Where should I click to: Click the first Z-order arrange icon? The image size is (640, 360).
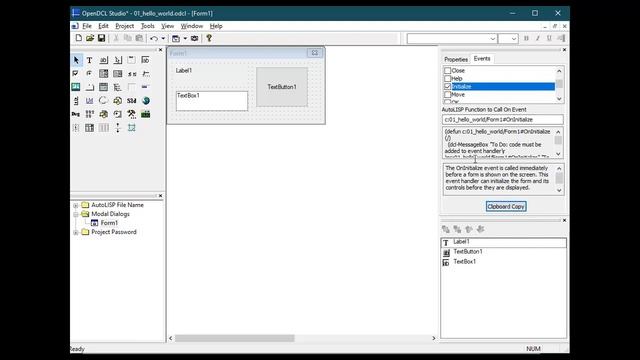tap(446, 229)
